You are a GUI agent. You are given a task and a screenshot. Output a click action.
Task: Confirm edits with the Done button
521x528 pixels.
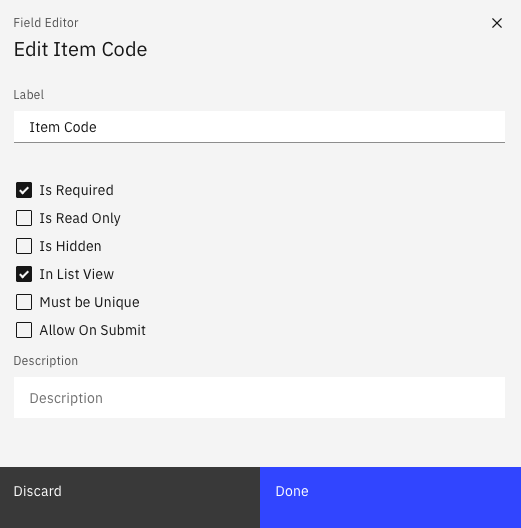tap(390, 497)
